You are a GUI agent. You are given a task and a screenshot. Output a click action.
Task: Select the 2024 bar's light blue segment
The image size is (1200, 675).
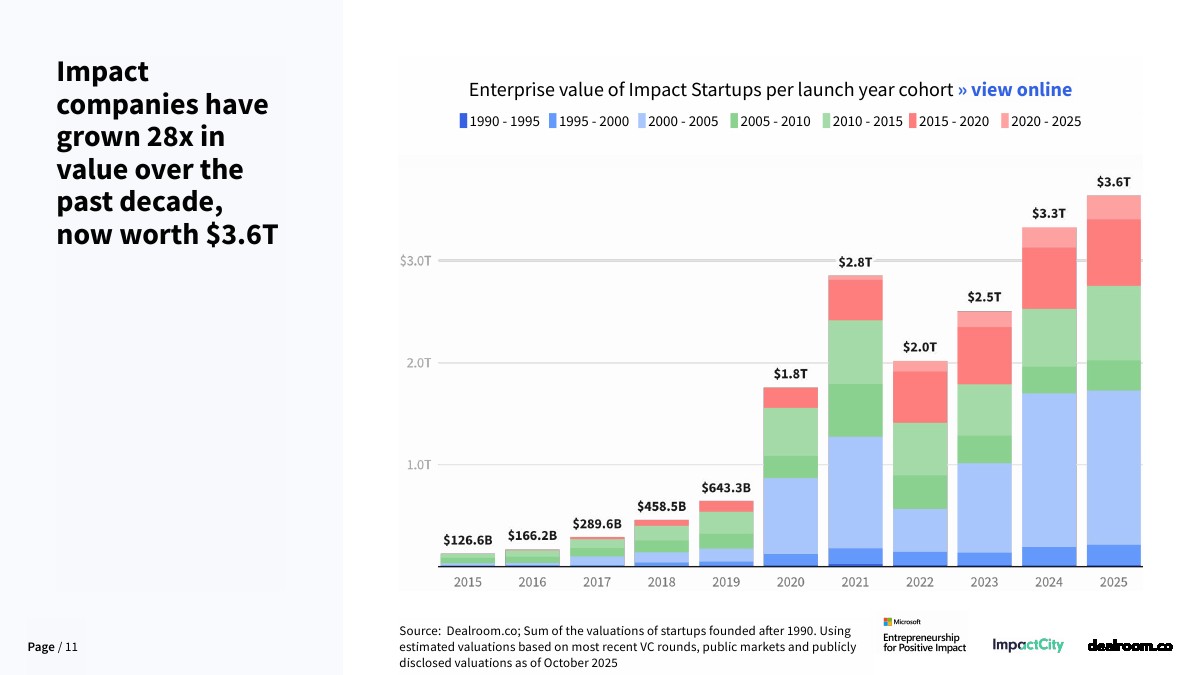pos(1048,470)
